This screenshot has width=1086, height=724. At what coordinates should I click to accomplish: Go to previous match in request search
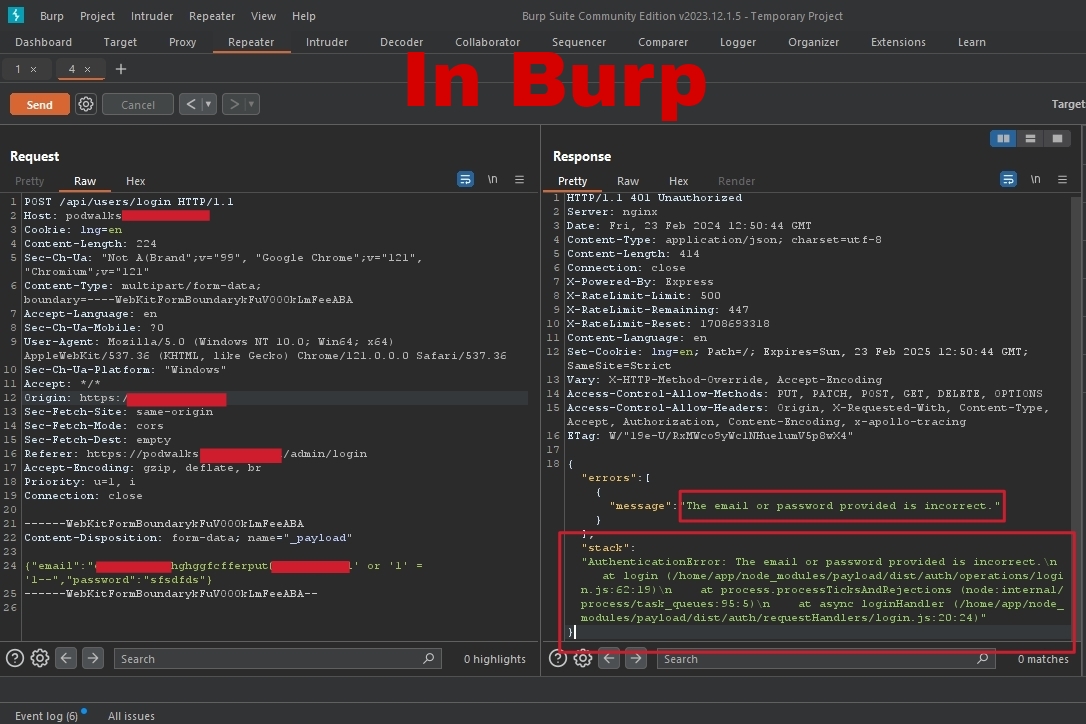click(x=66, y=658)
